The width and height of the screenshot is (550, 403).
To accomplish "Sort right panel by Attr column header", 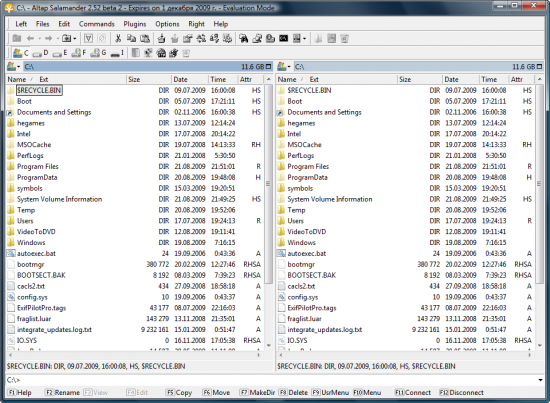I will click(x=522, y=79).
